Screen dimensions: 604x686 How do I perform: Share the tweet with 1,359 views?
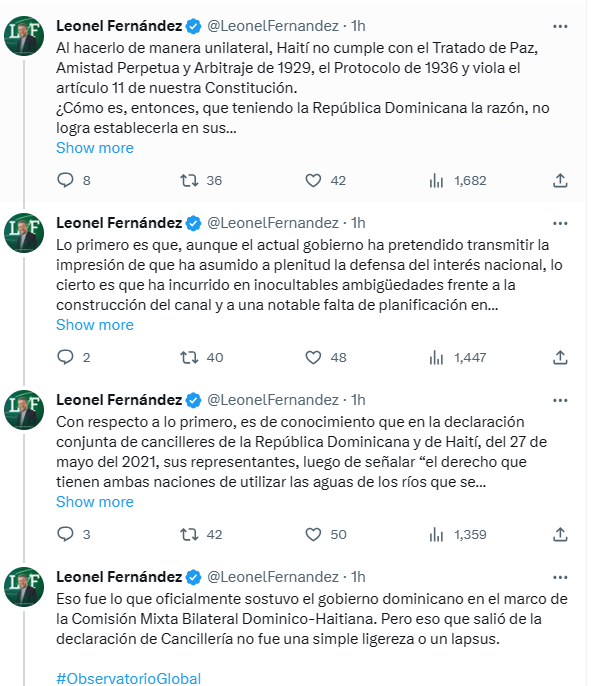click(560, 534)
